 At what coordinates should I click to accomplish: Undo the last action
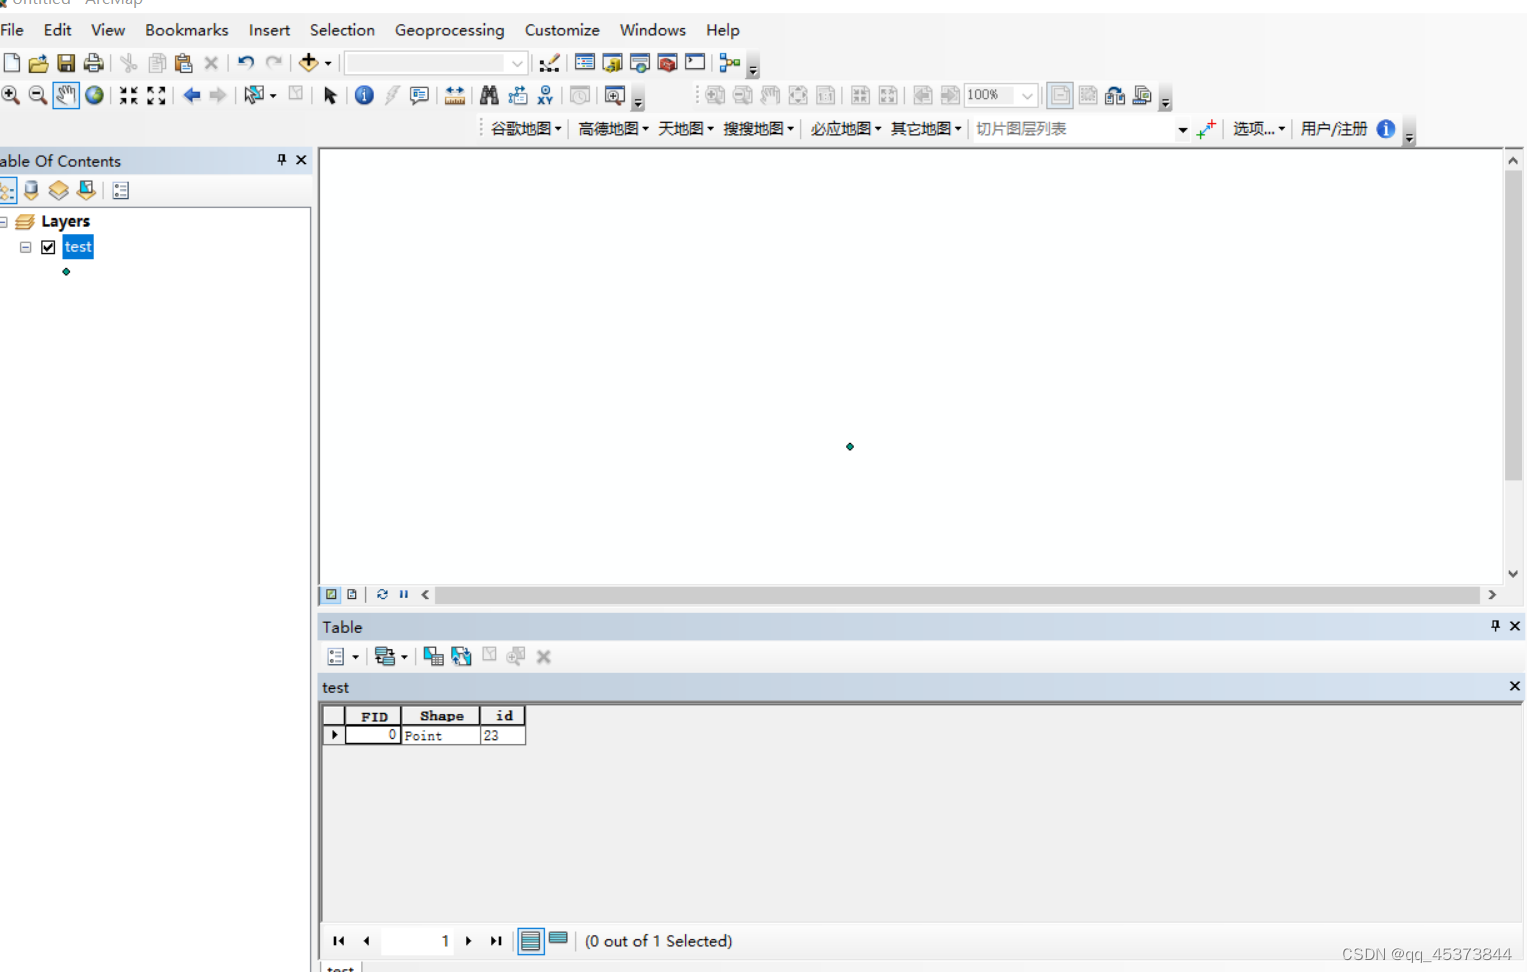tap(245, 63)
